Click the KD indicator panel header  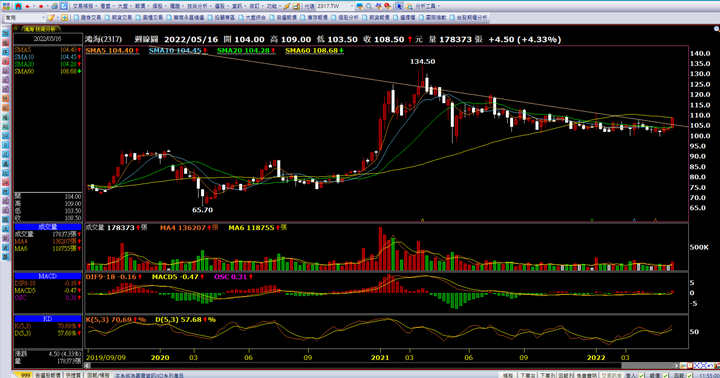(48, 318)
